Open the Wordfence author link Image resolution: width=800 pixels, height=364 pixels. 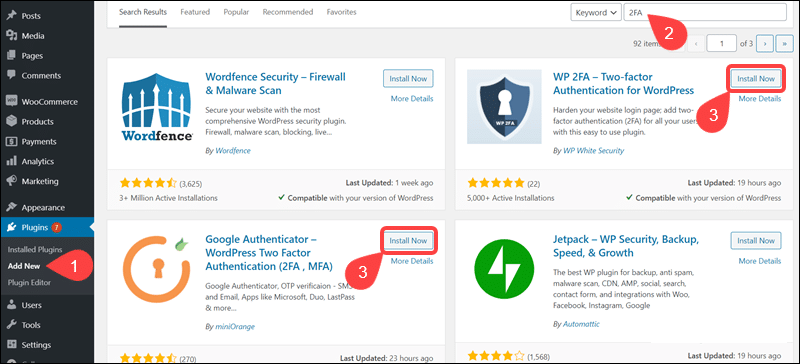pyautogui.click(x=233, y=151)
